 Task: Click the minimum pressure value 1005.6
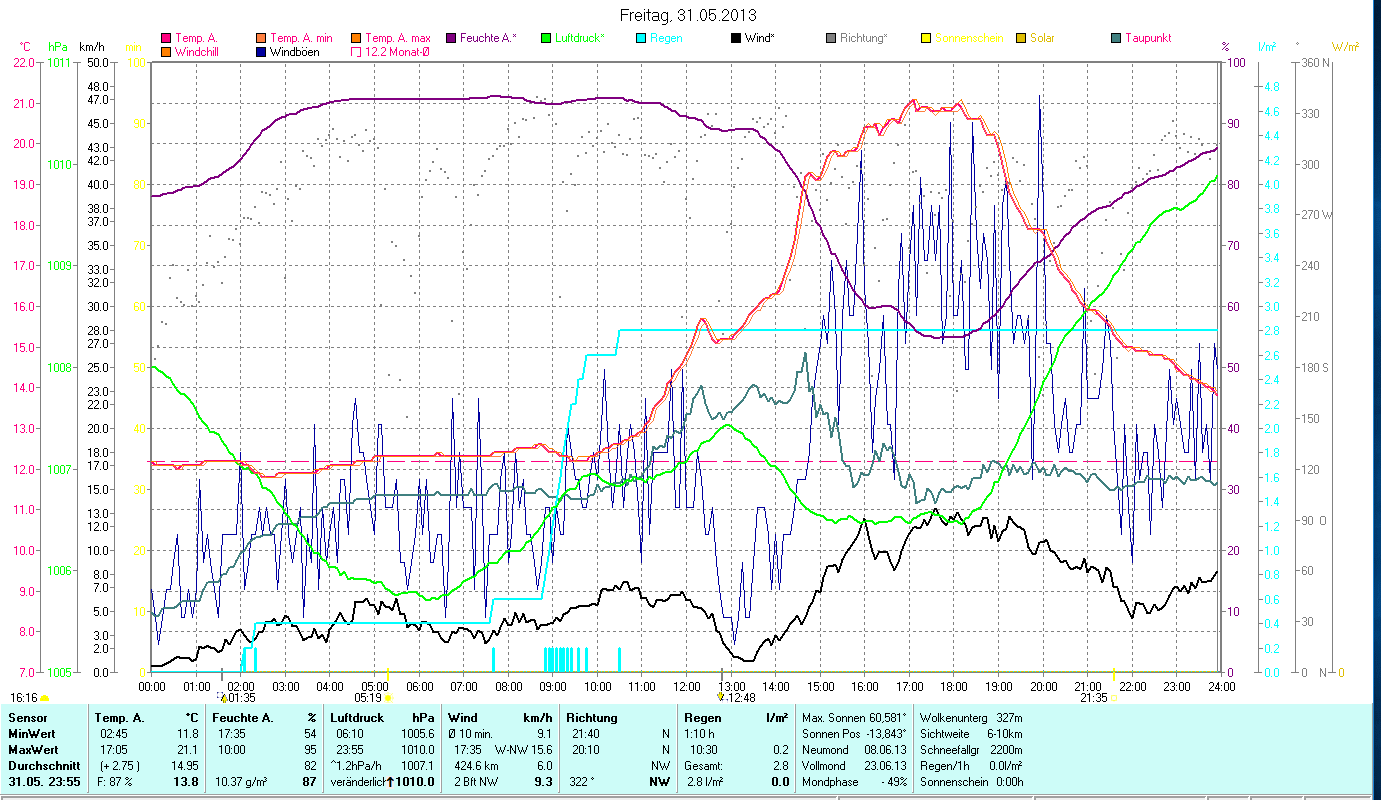tap(418, 733)
